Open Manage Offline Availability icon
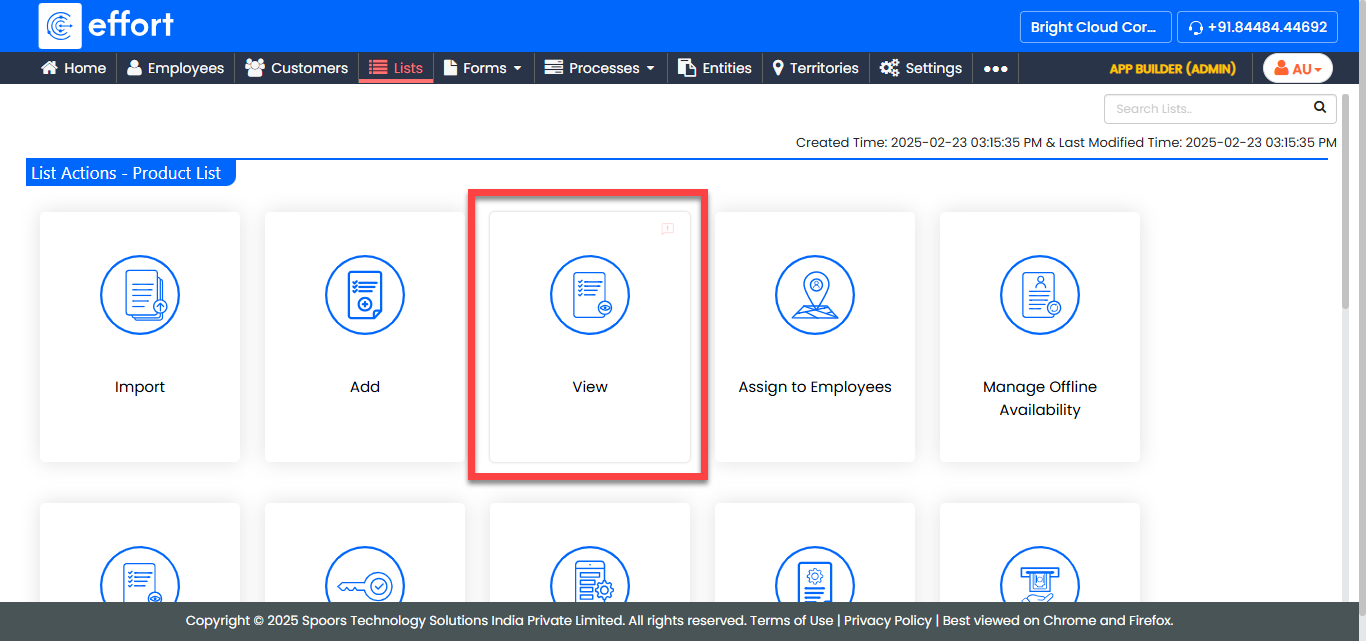The width and height of the screenshot is (1366, 641). pos(1040,295)
